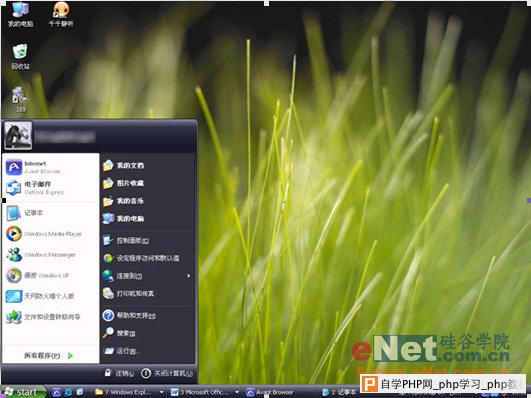Open 文件和设置转移向导 wizard entry

(x=51, y=317)
